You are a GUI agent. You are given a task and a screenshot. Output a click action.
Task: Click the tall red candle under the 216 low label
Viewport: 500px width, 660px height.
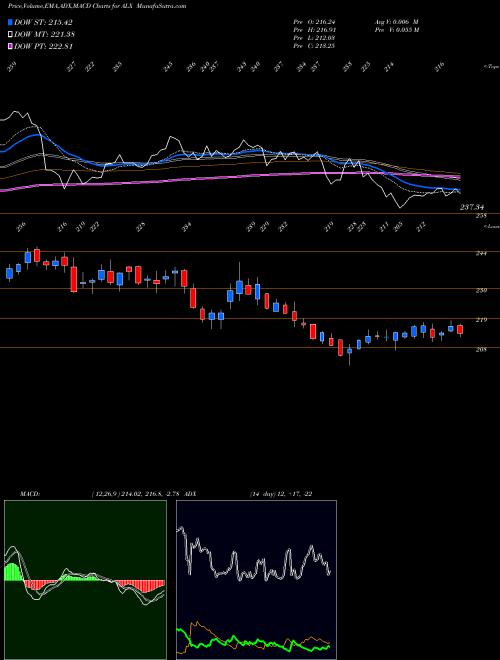(74, 279)
